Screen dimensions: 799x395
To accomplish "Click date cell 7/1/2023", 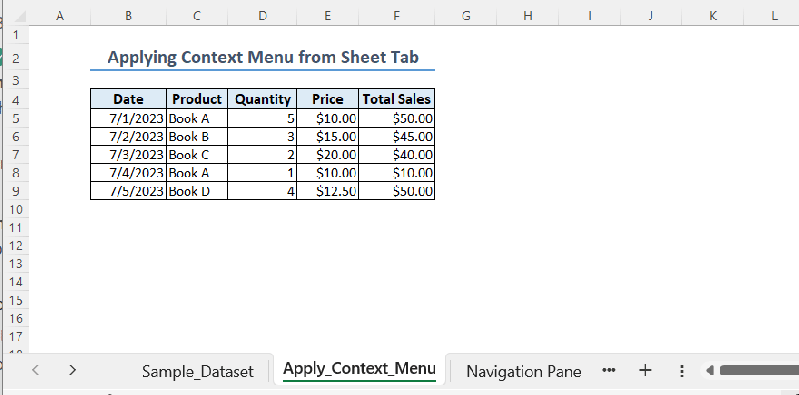I will tap(128, 118).
